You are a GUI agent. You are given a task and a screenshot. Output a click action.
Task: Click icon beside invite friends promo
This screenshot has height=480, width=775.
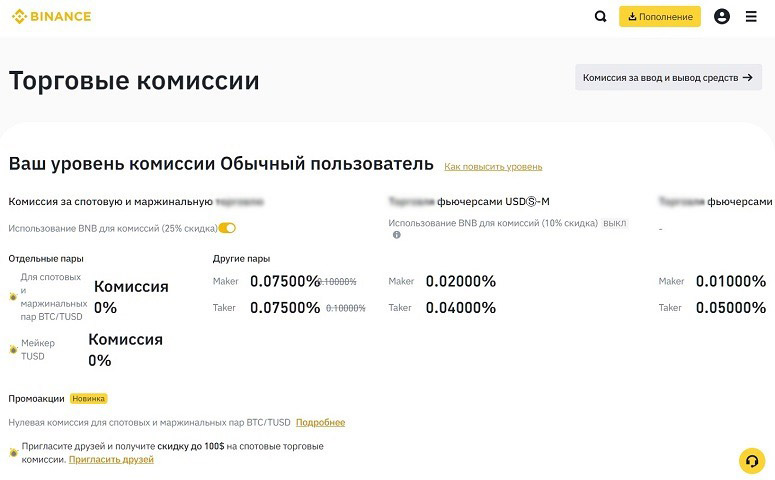click(13, 453)
